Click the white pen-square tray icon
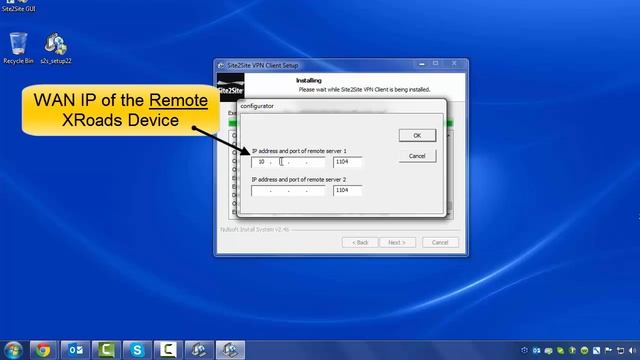 (596, 351)
